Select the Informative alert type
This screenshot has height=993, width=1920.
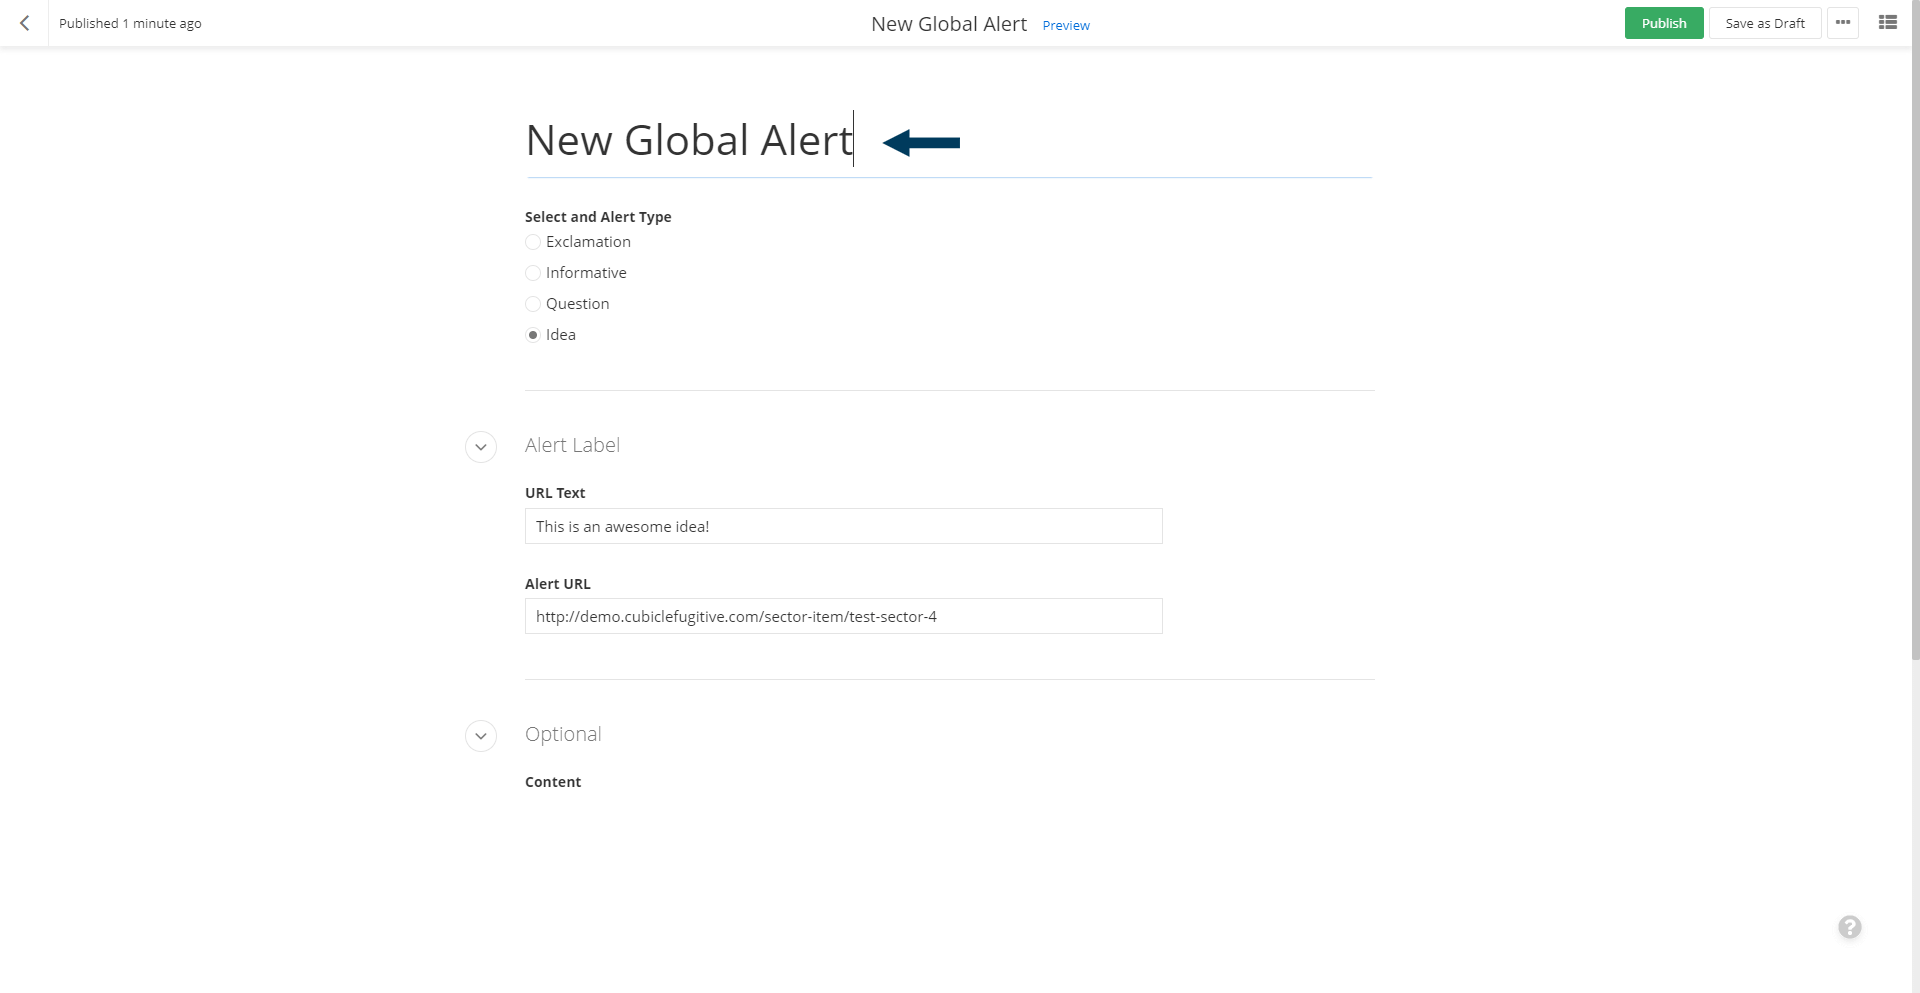(533, 273)
